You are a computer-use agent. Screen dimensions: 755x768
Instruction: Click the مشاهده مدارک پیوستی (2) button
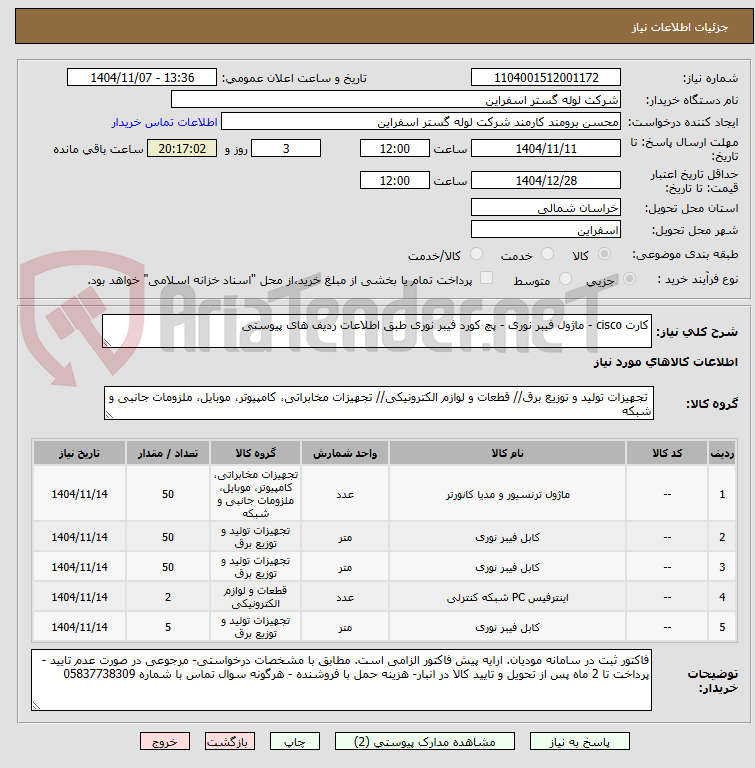425,742
